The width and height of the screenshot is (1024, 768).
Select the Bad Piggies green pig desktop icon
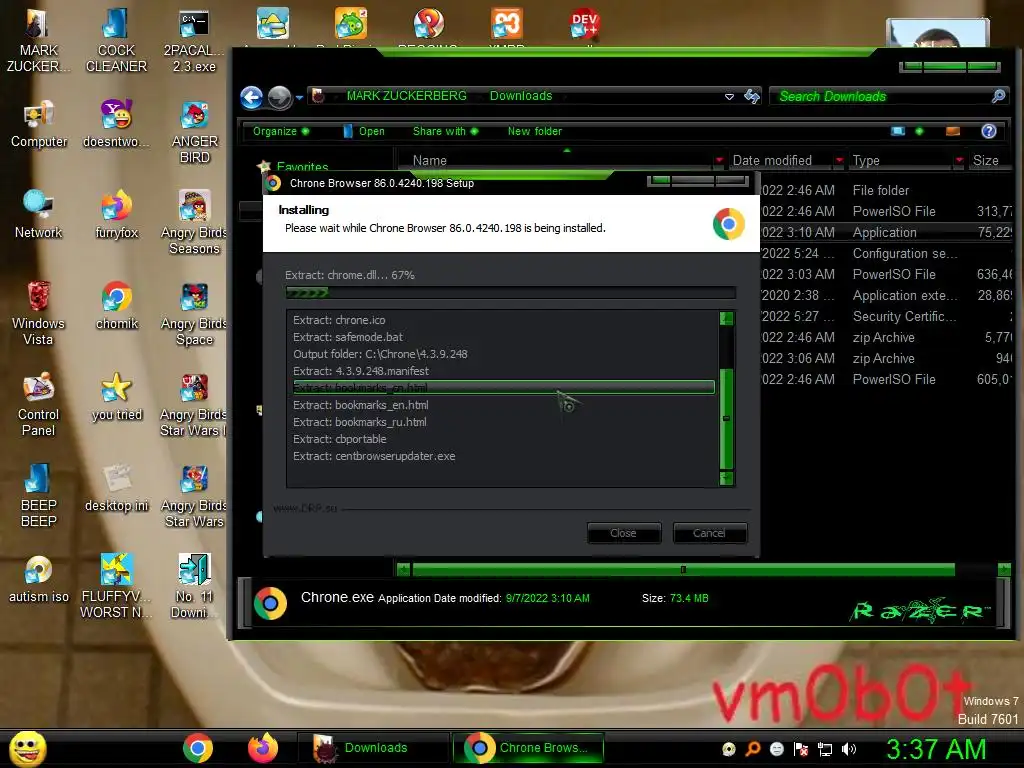coord(351,25)
